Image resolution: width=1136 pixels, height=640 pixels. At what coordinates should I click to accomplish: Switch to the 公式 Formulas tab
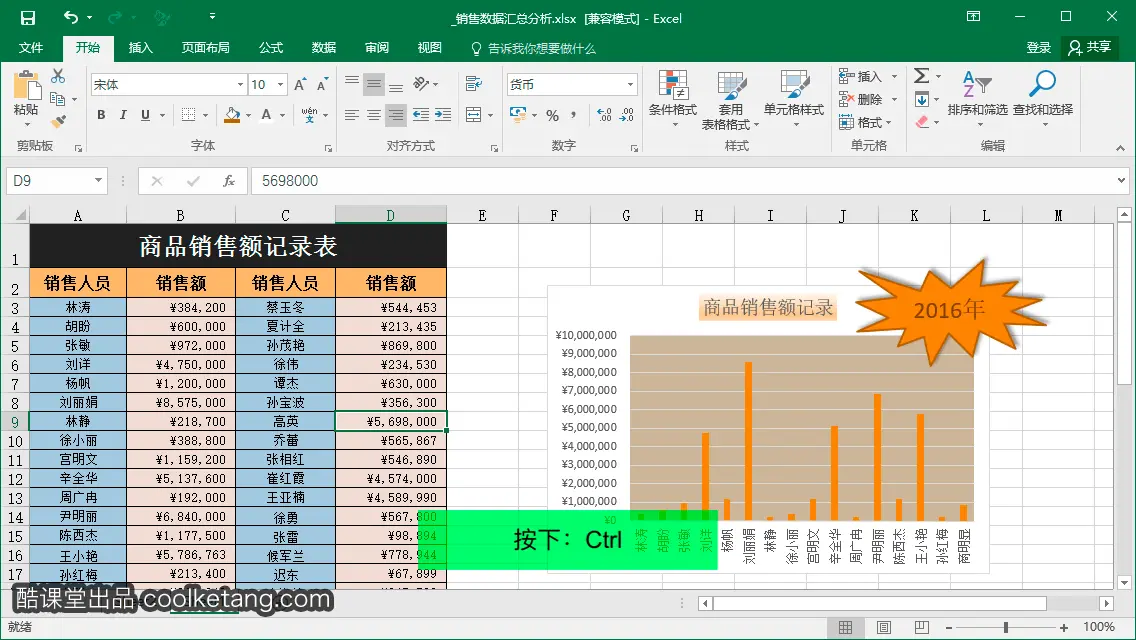pos(271,48)
